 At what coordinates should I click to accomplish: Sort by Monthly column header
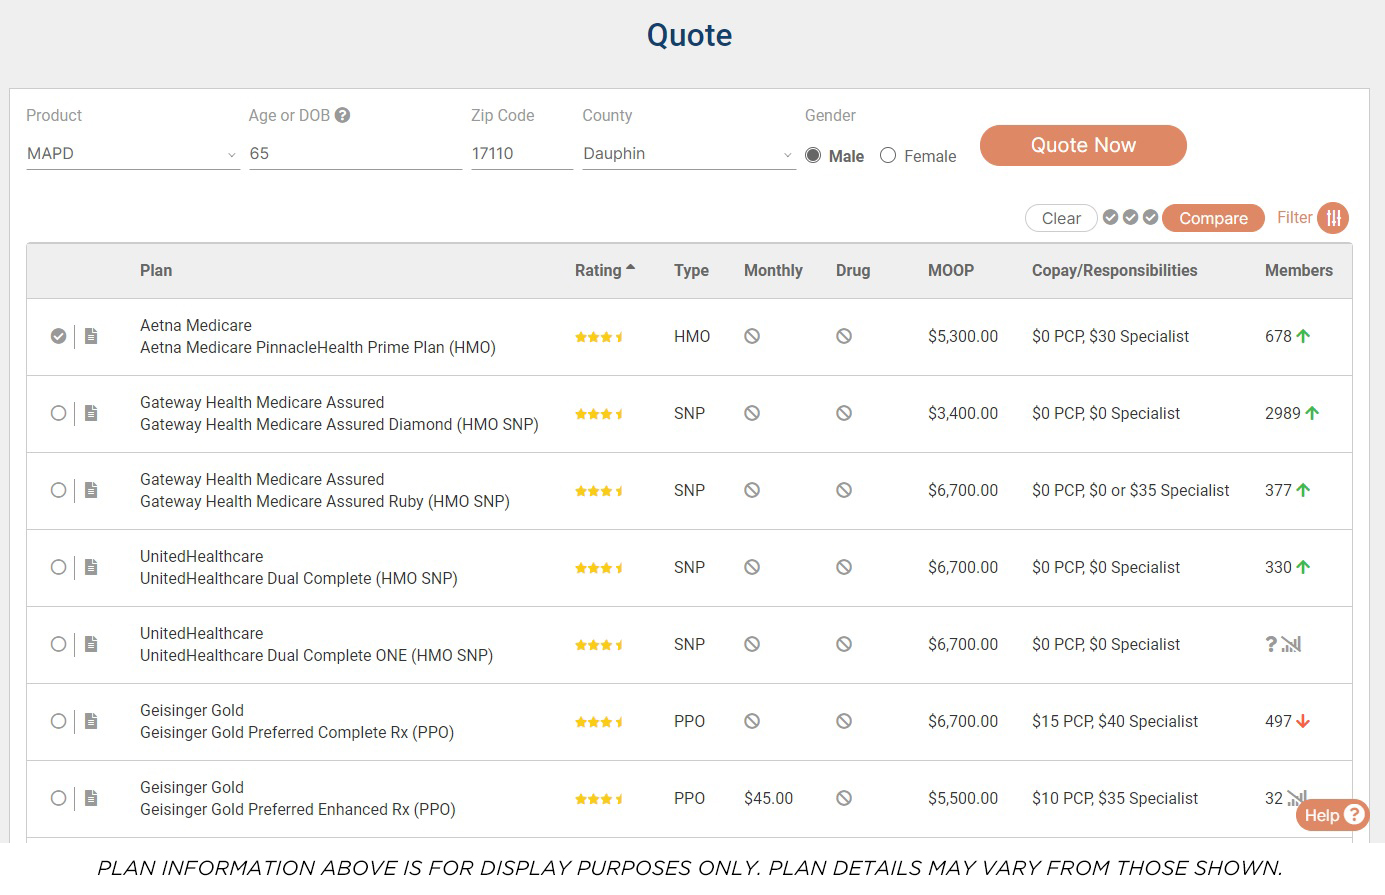point(773,270)
